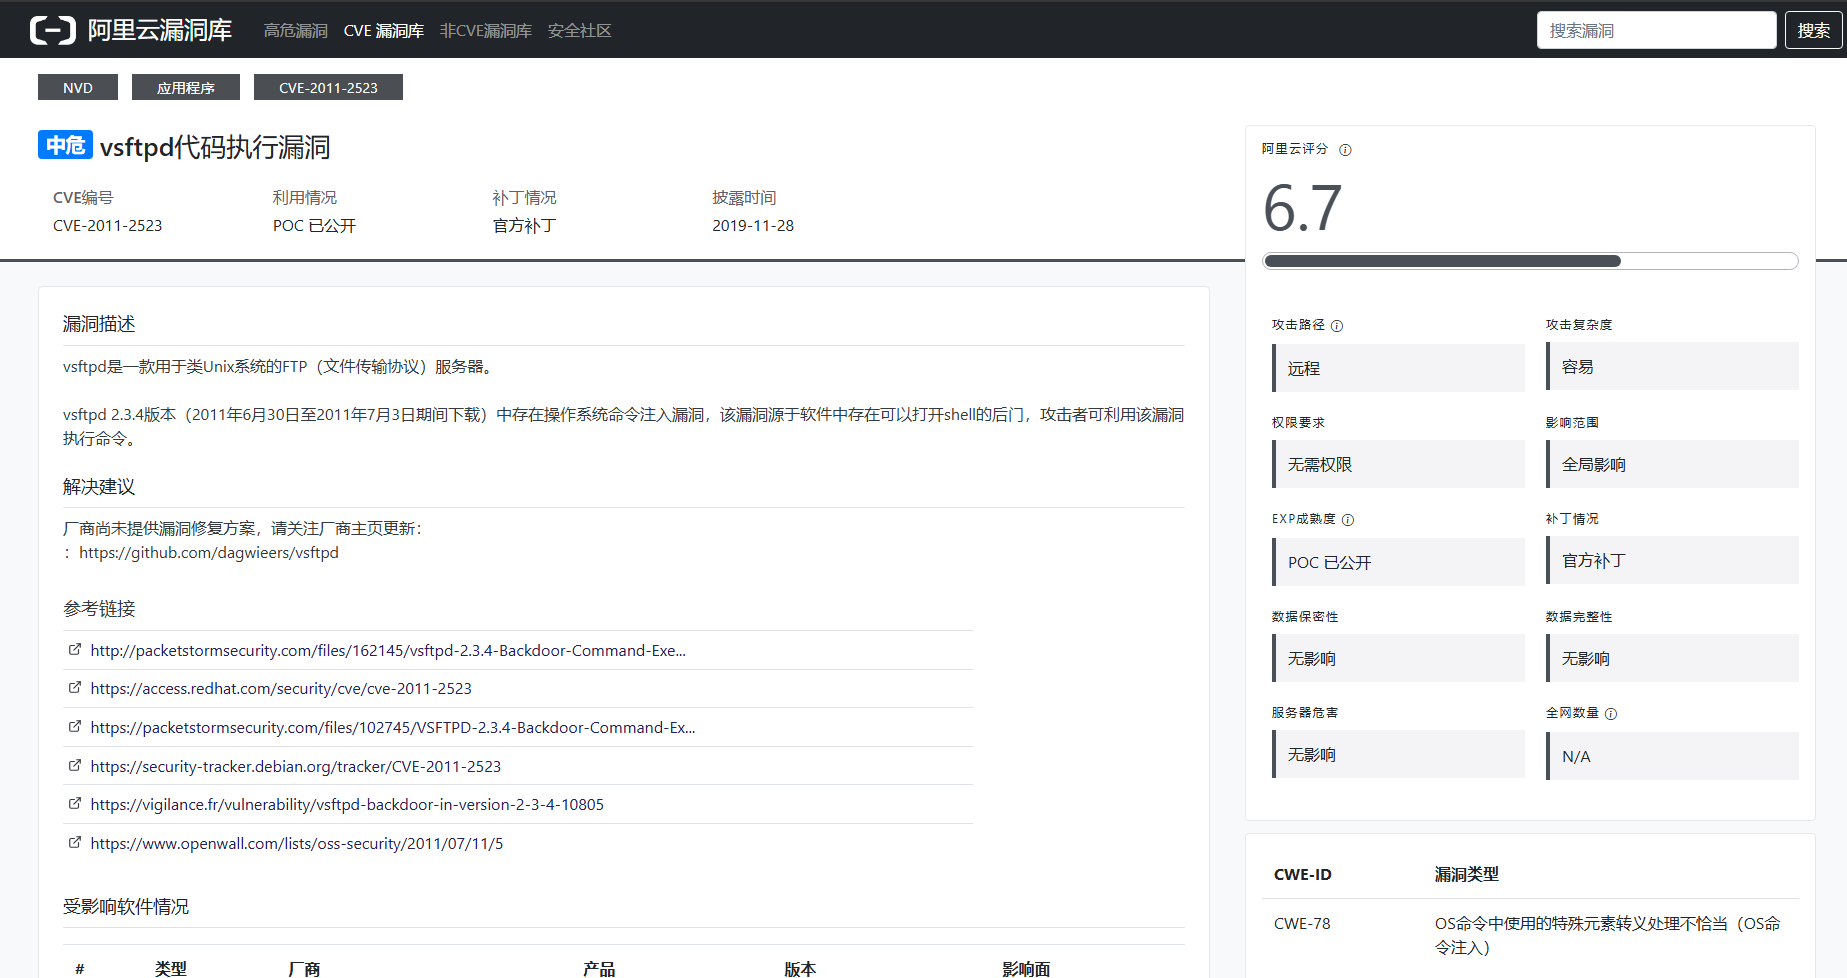Open the vigilance.fr vsftpd backdoor link
The height and width of the screenshot is (978, 1847).
(x=347, y=805)
